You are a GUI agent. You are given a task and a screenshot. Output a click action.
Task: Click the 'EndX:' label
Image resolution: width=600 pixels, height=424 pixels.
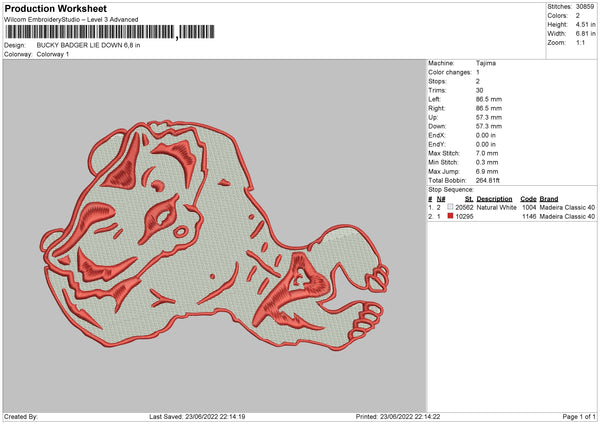click(437, 135)
